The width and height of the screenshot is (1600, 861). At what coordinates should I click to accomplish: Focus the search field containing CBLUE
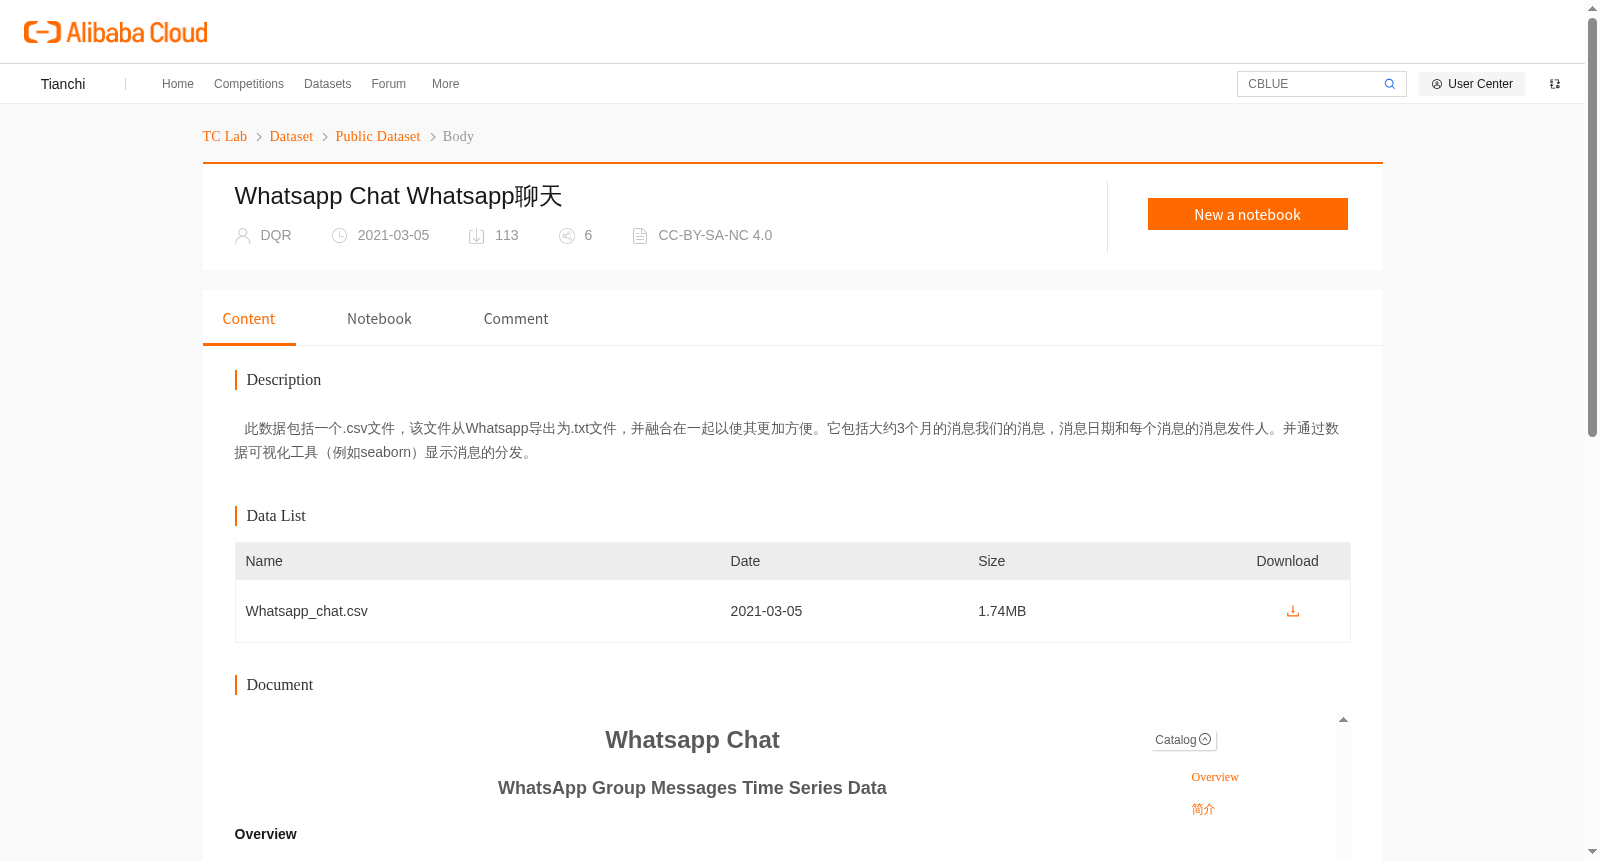[x=1310, y=84]
